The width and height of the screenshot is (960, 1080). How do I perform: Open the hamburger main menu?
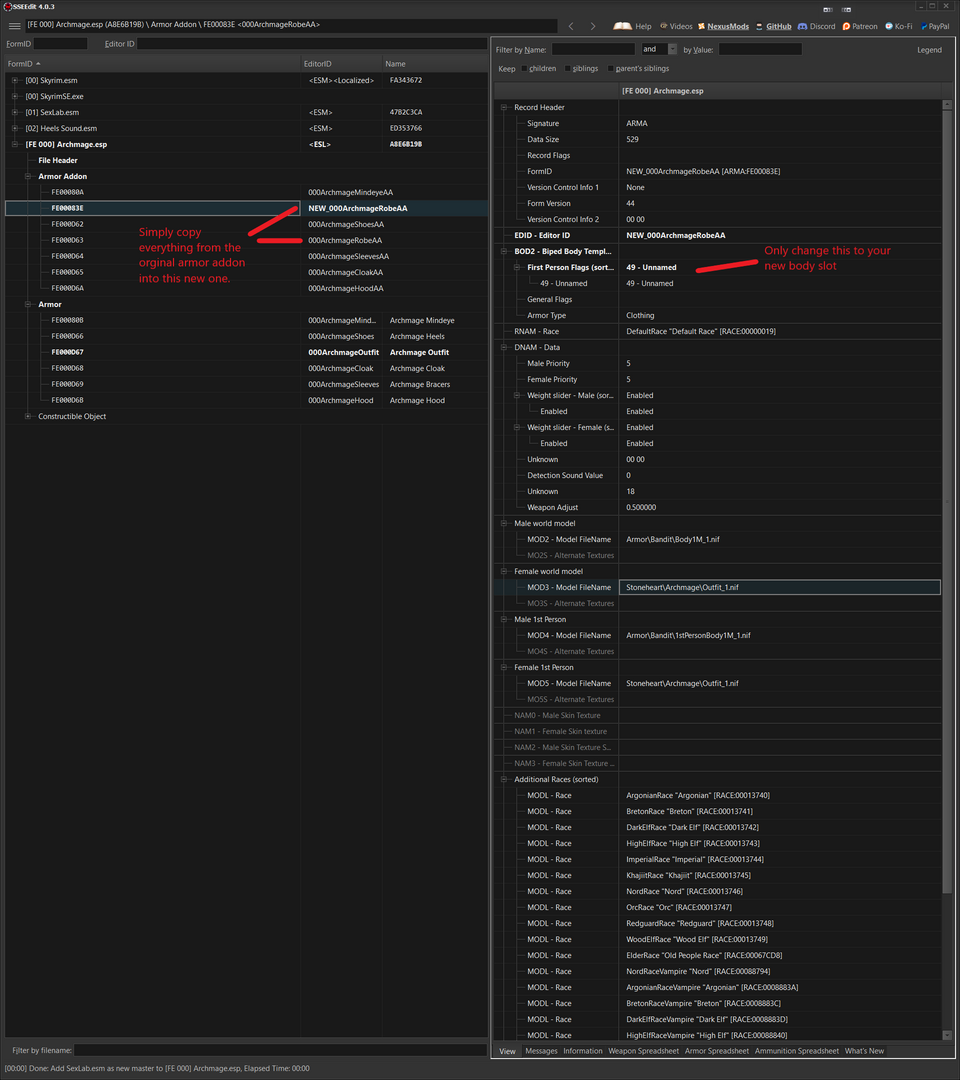[x=14, y=25]
